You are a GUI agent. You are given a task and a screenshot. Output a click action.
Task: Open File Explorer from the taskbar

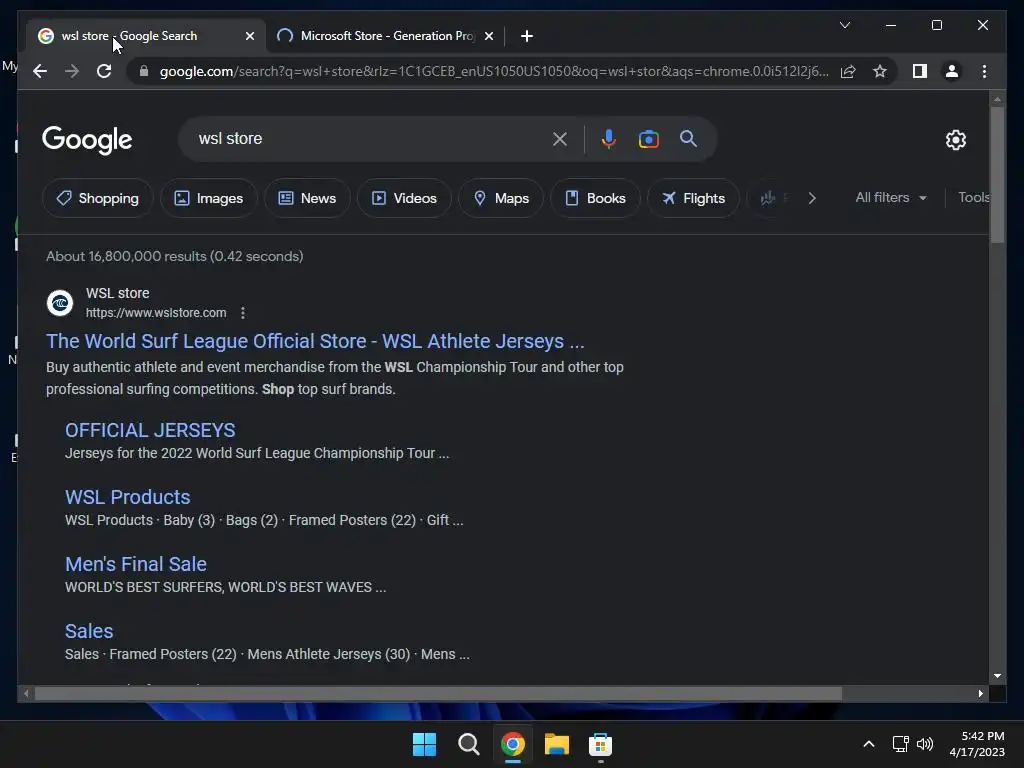[556, 744]
